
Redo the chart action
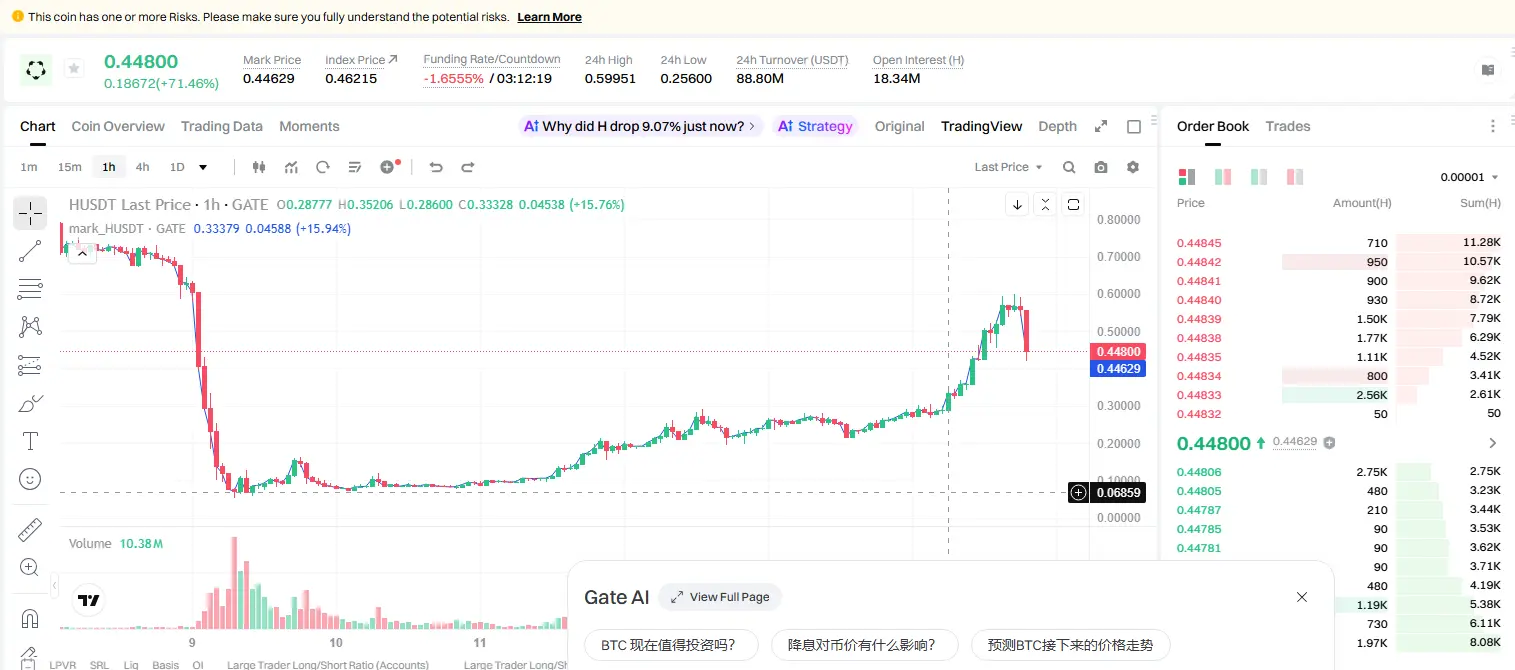pos(467,167)
